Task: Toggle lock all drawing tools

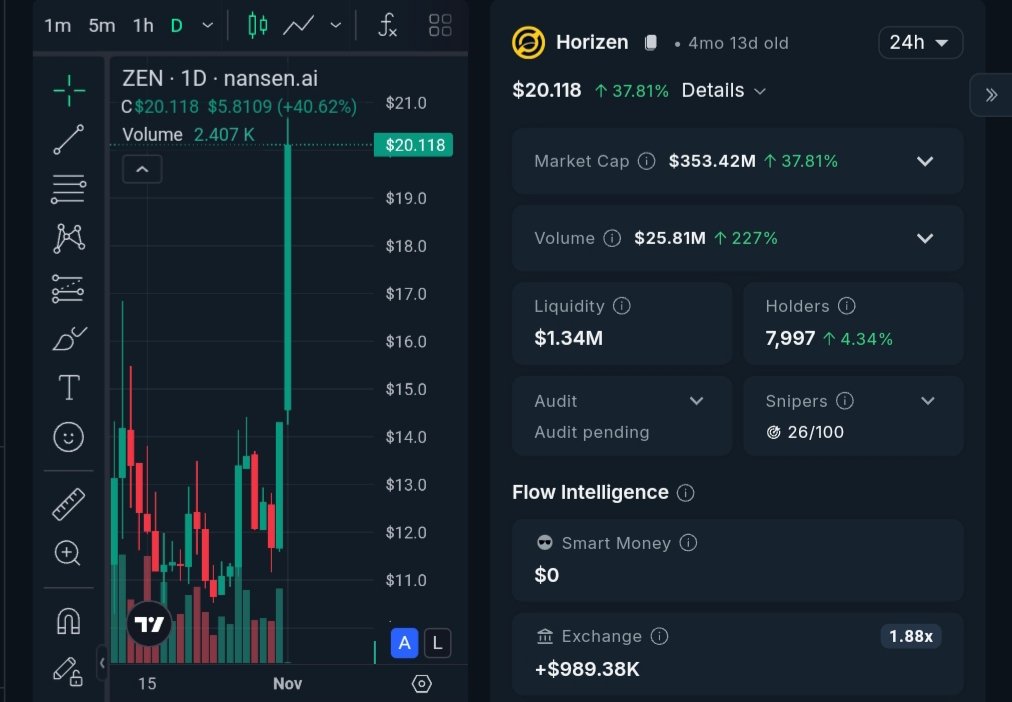Action: pyautogui.click(x=68, y=671)
